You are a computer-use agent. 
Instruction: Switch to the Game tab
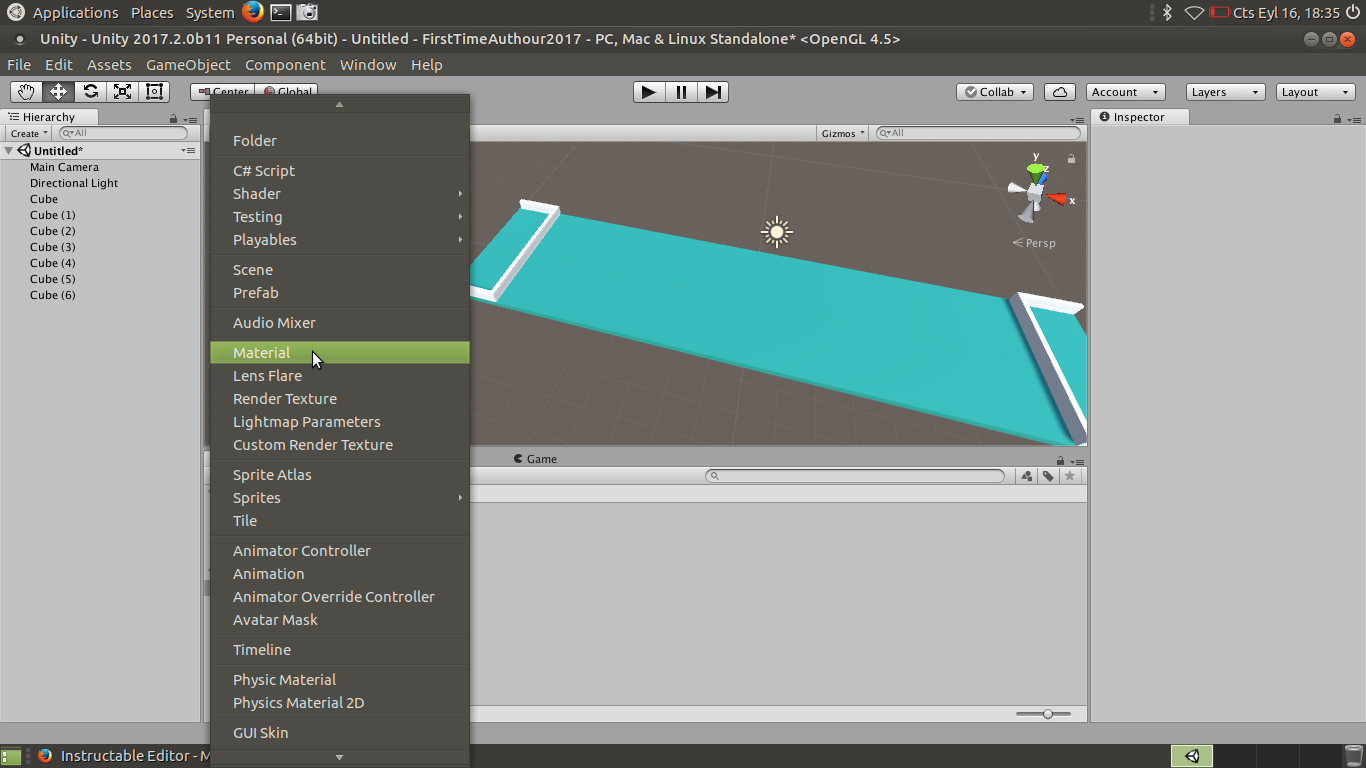coord(535,459)
